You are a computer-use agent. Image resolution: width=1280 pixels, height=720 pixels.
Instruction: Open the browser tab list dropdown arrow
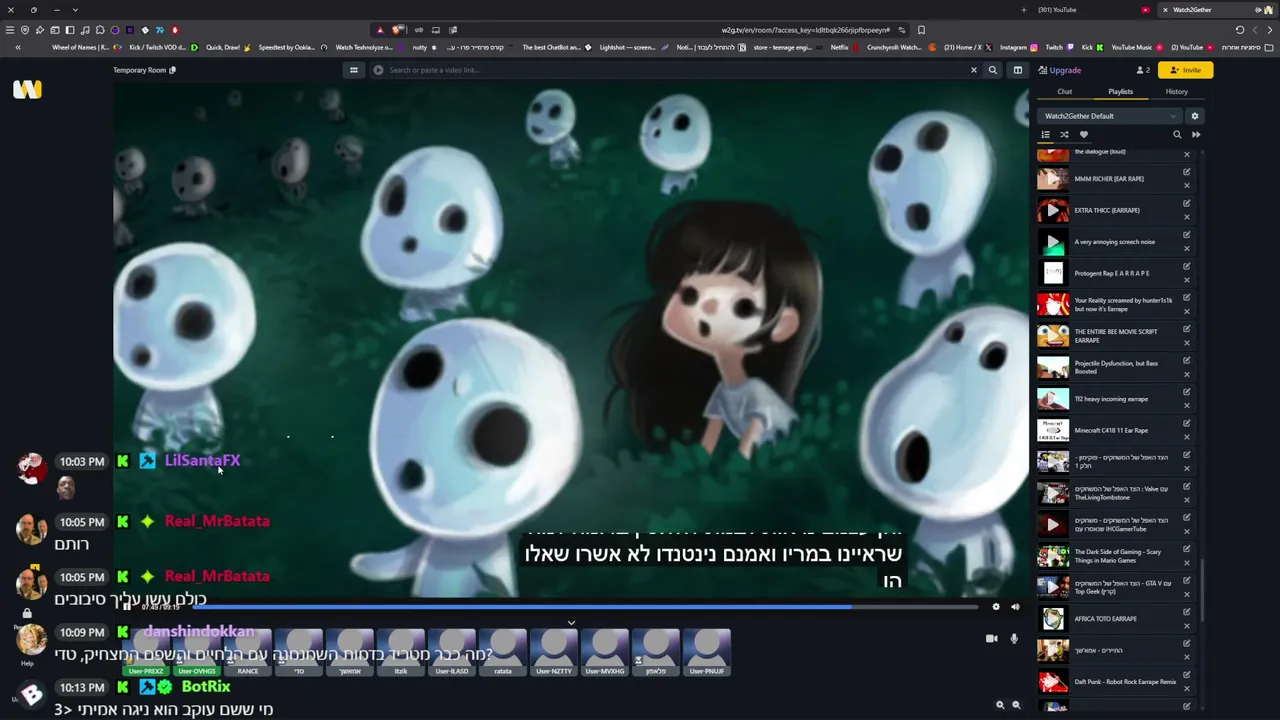pos(75,10)
